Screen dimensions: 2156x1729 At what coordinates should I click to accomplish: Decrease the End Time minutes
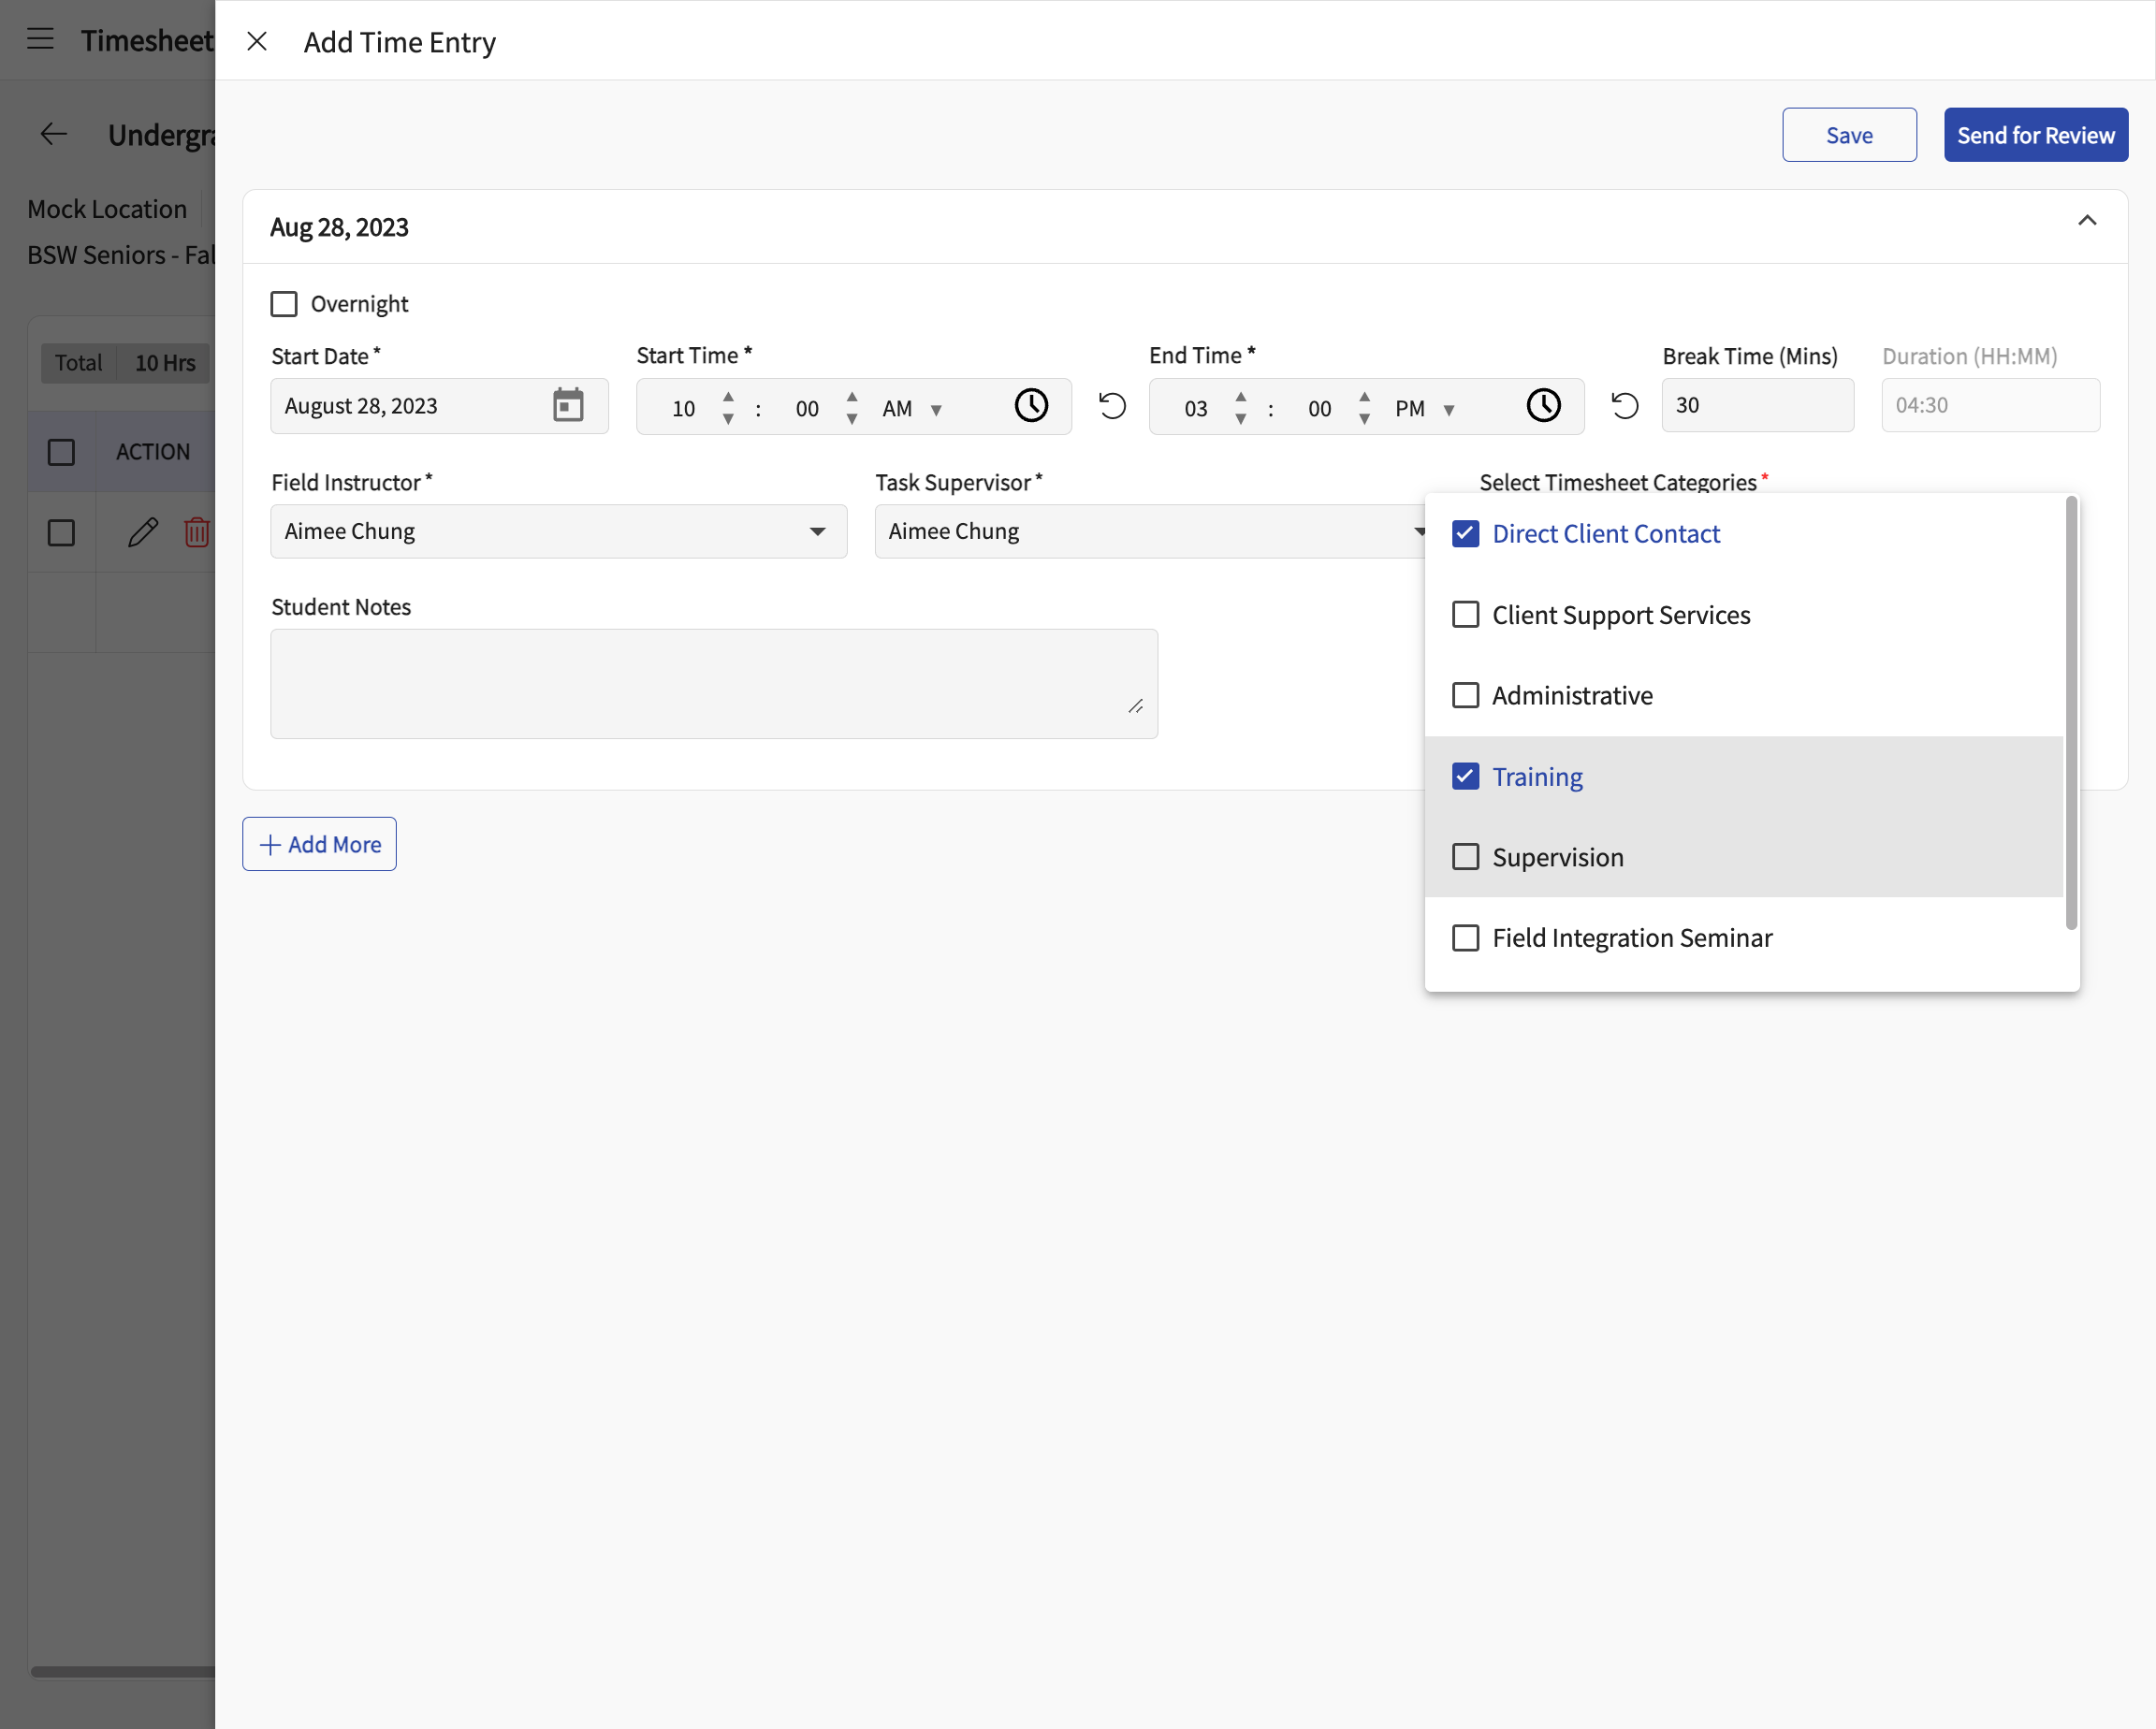click(1365, 419)
